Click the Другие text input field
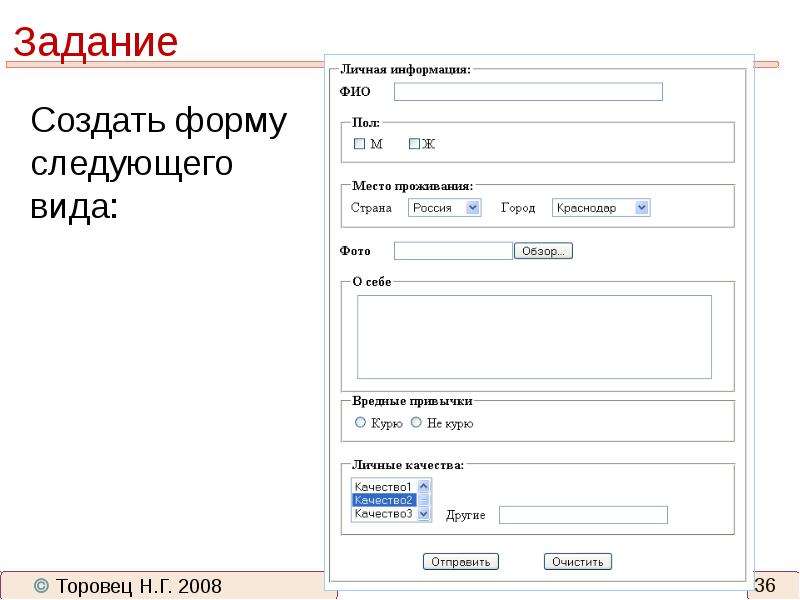Screen dimensions: 800x600 [583, 515]
